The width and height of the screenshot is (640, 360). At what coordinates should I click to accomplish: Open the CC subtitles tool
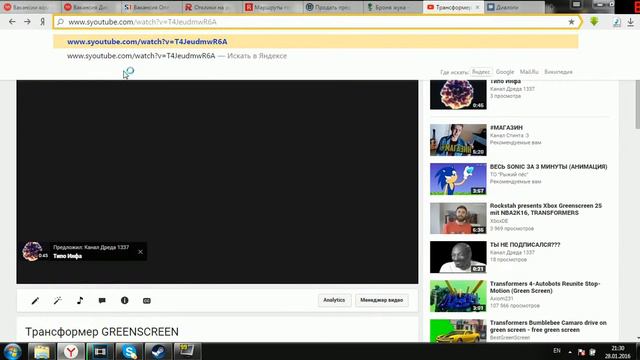pos(147,301)
